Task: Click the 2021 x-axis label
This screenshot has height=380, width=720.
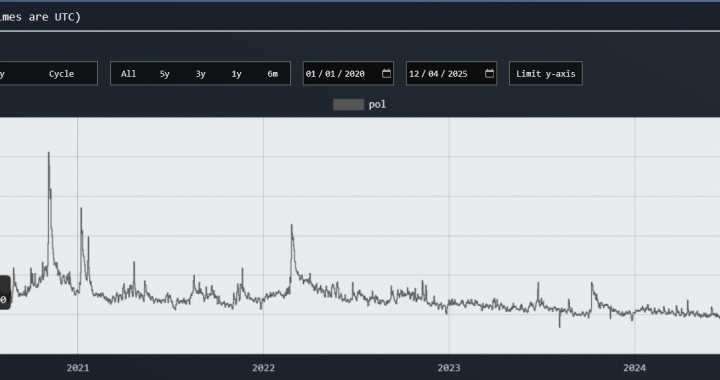Action: (78, 368)
